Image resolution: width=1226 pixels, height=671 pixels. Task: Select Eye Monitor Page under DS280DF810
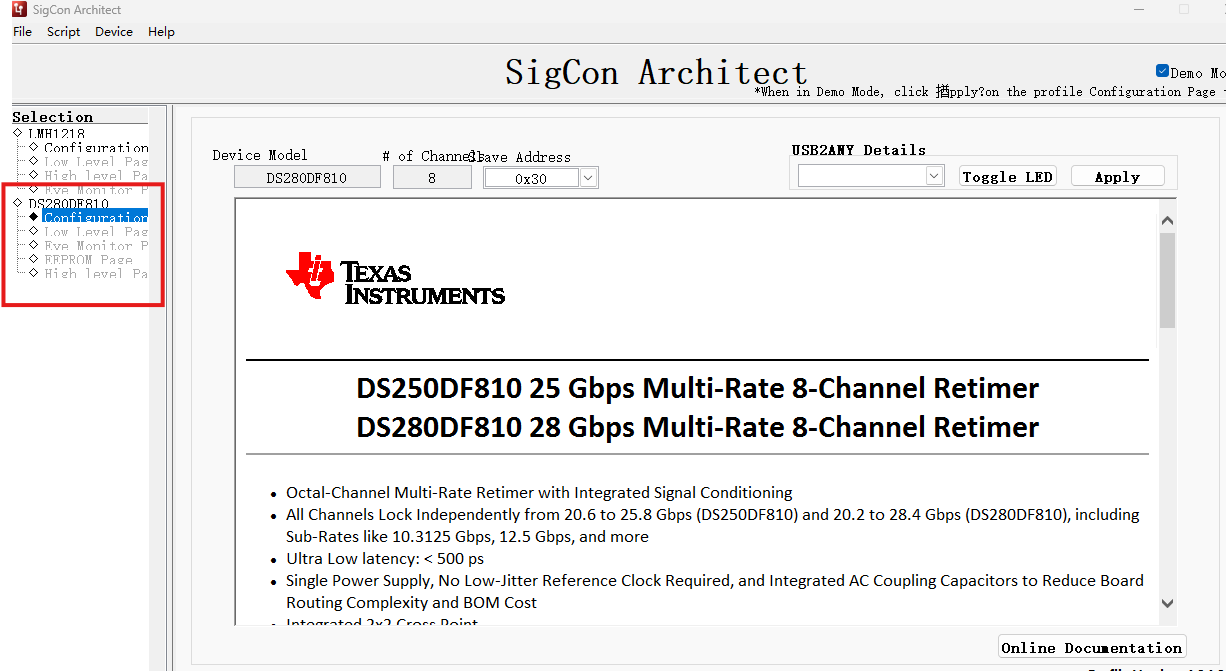[96, 245]
